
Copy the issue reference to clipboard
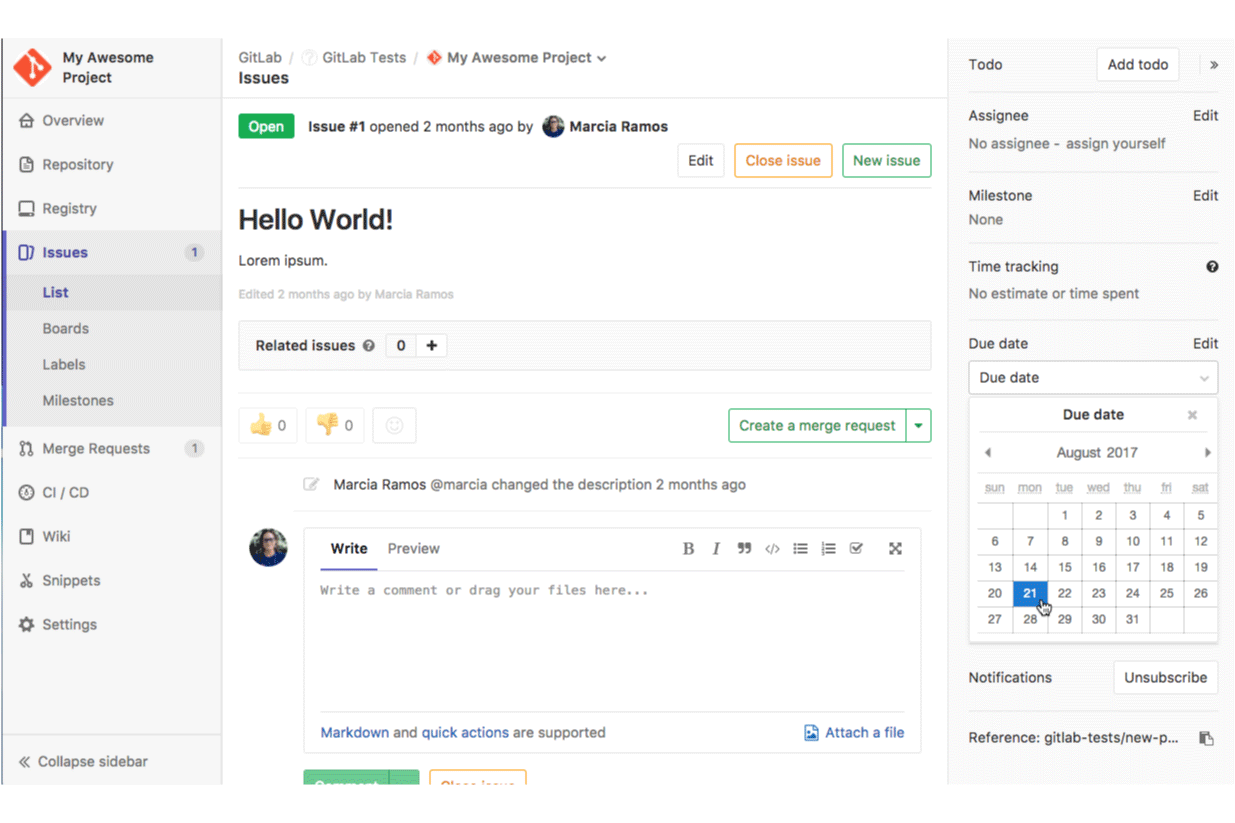1206,738
